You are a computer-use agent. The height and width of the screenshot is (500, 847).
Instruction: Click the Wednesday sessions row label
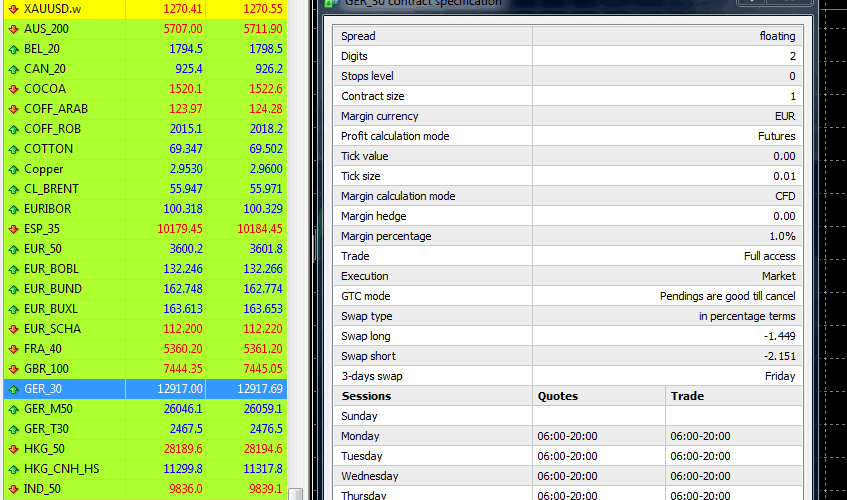(369, 476)
